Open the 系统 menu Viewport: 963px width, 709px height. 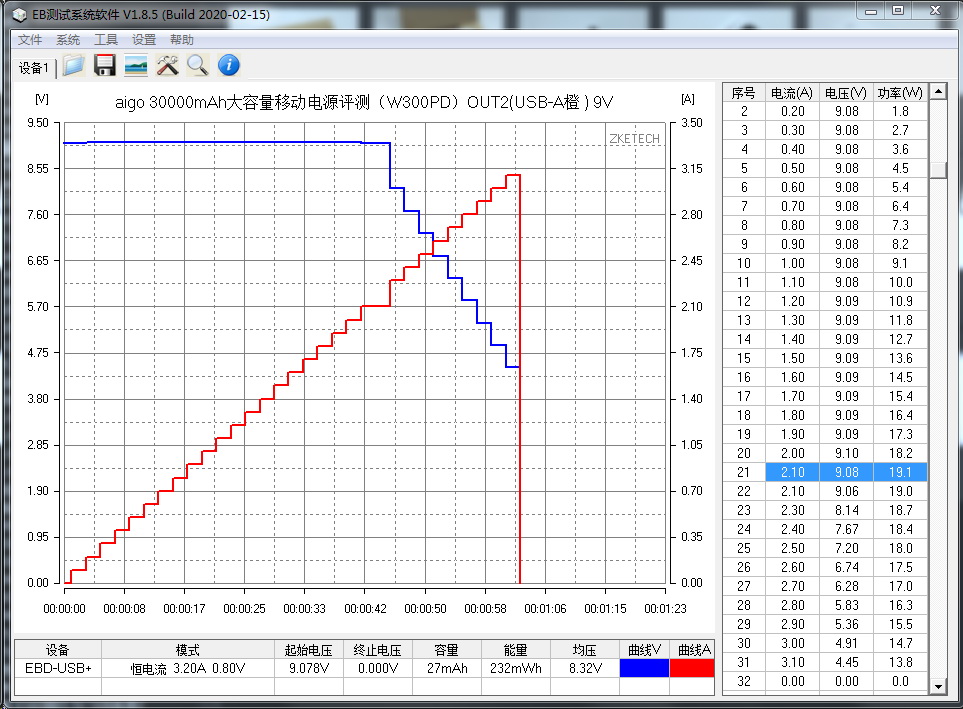pyautogui.click(x=68, y=40)
